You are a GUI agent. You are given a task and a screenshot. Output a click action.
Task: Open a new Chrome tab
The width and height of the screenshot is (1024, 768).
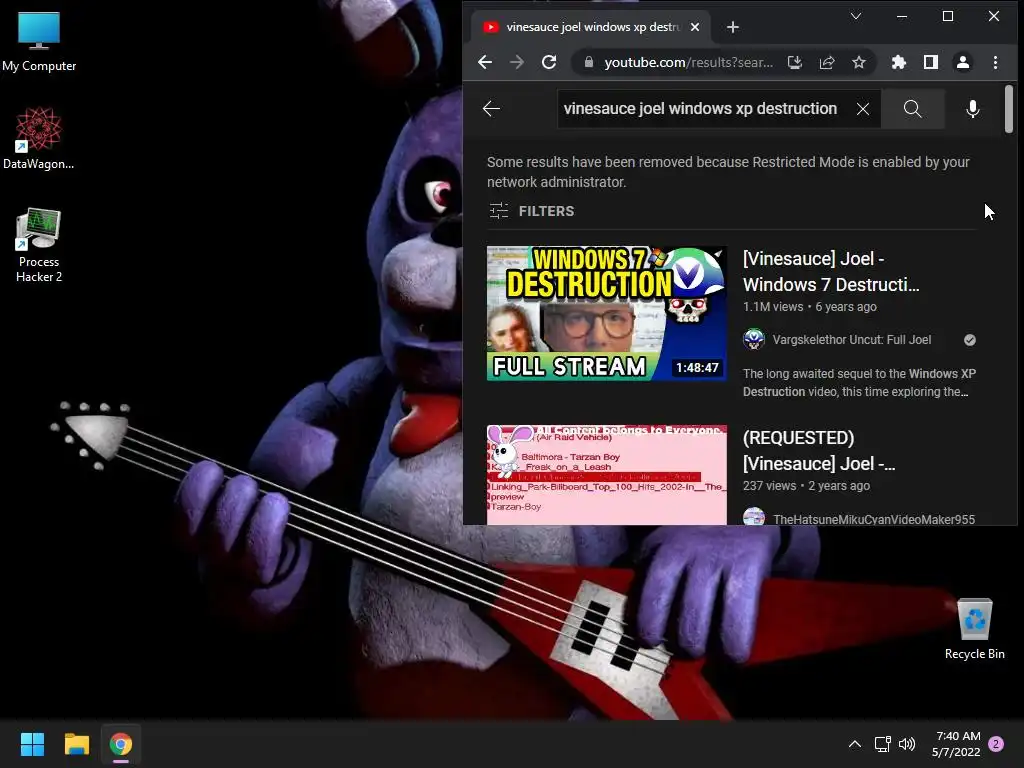point(733,27)
